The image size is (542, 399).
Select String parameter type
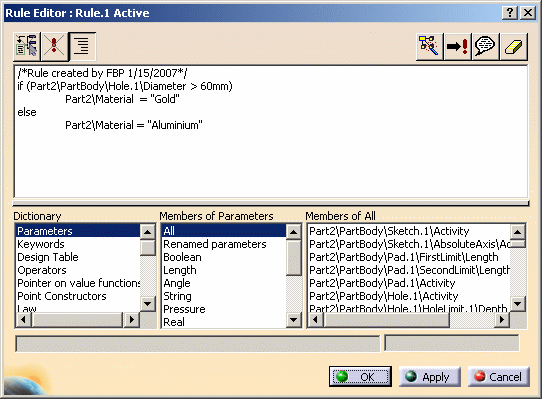pos(224,296)
